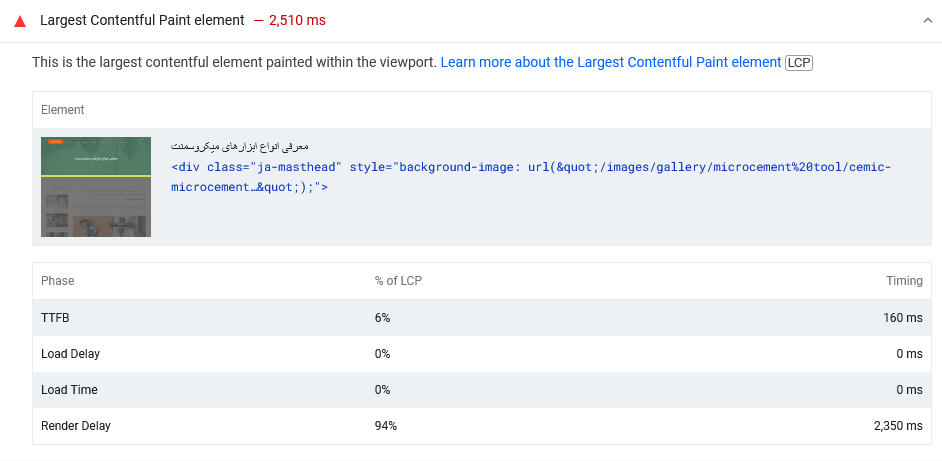Click the 94% of LCP value

[x=386, y=426]
